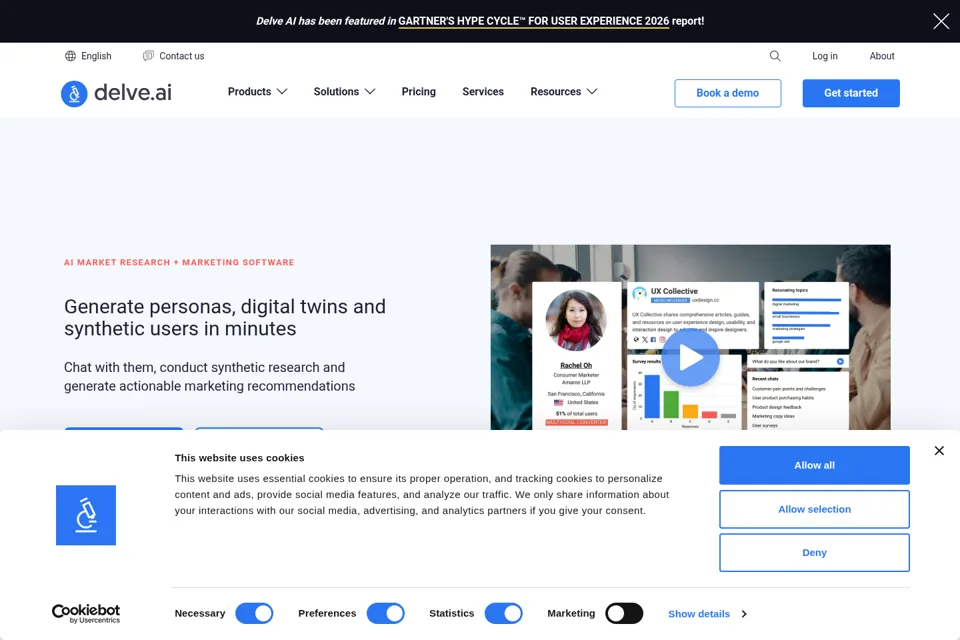The image size is (960, 640).
Task: Click the heading 'Generate personas, digital twins'
Action: [x=225, y=317]
